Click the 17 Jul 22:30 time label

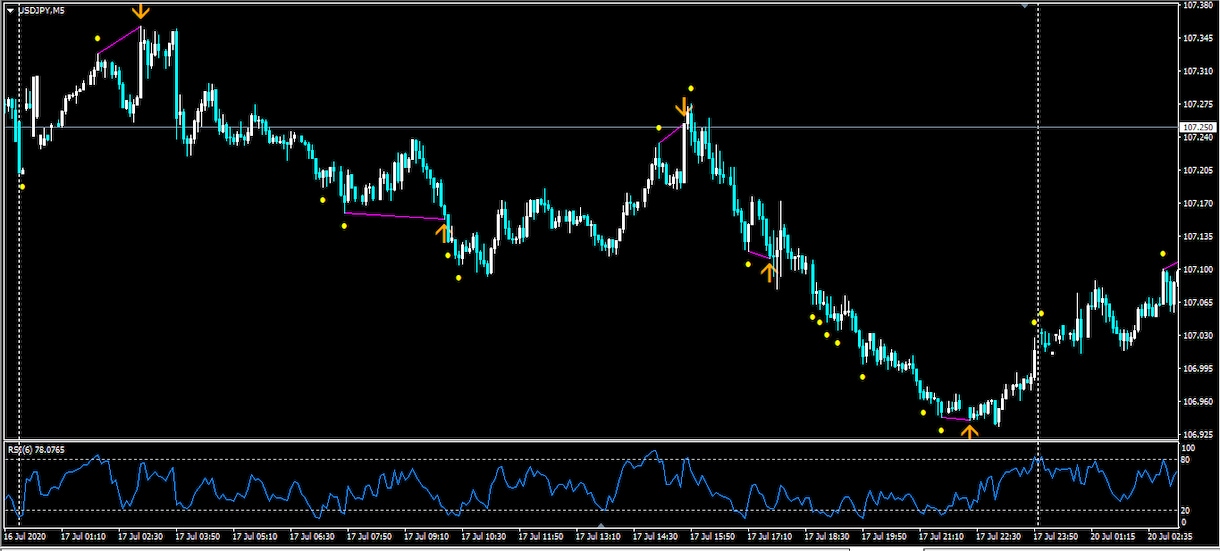pyautogui.click(x=998, y=536)
